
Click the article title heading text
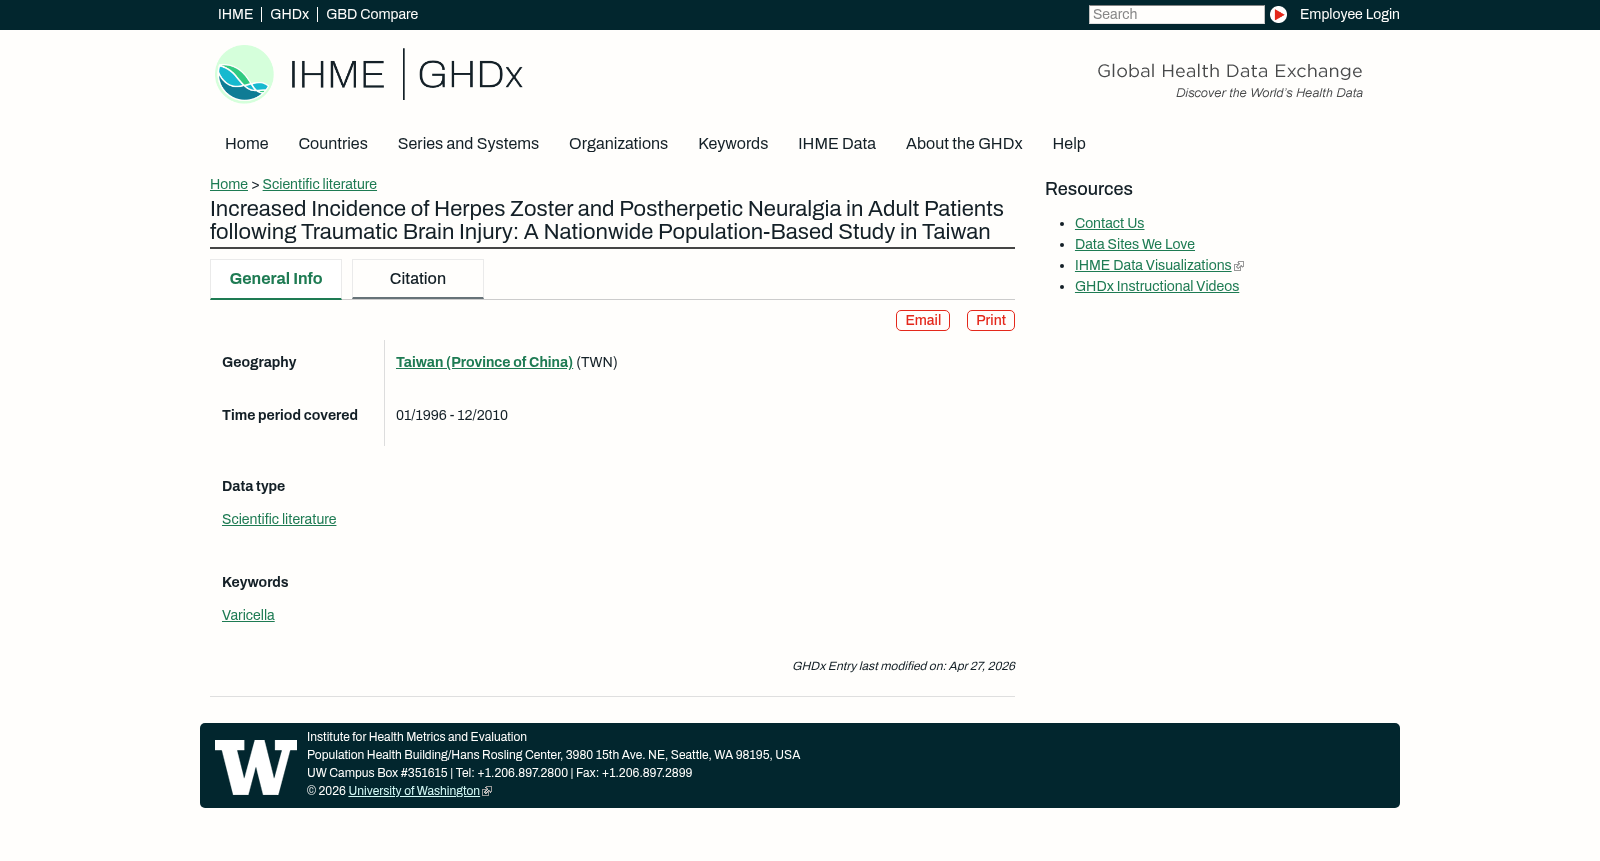607,220
